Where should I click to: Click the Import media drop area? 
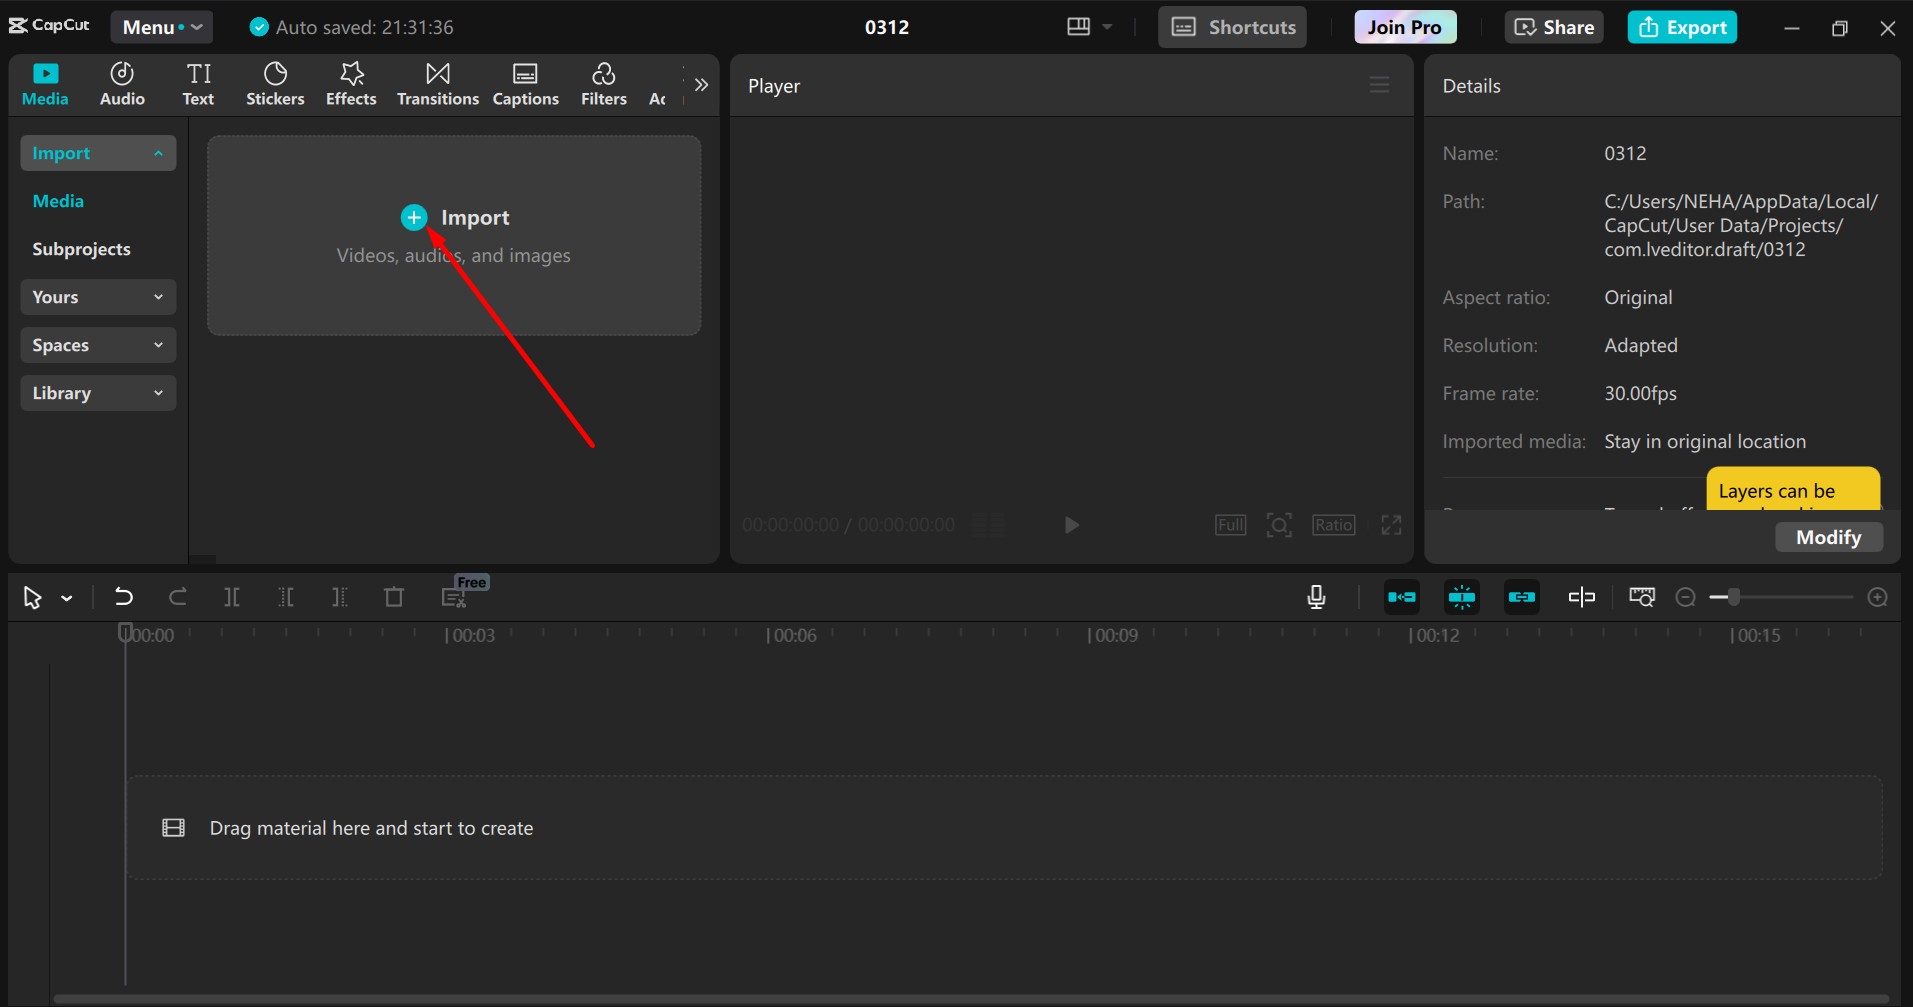[454, 235]
